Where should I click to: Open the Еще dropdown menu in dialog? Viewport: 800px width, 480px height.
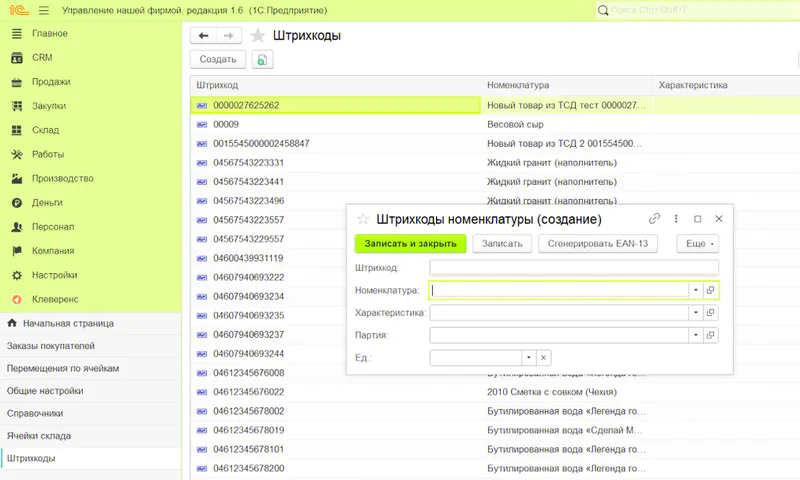tap(697, 244)
